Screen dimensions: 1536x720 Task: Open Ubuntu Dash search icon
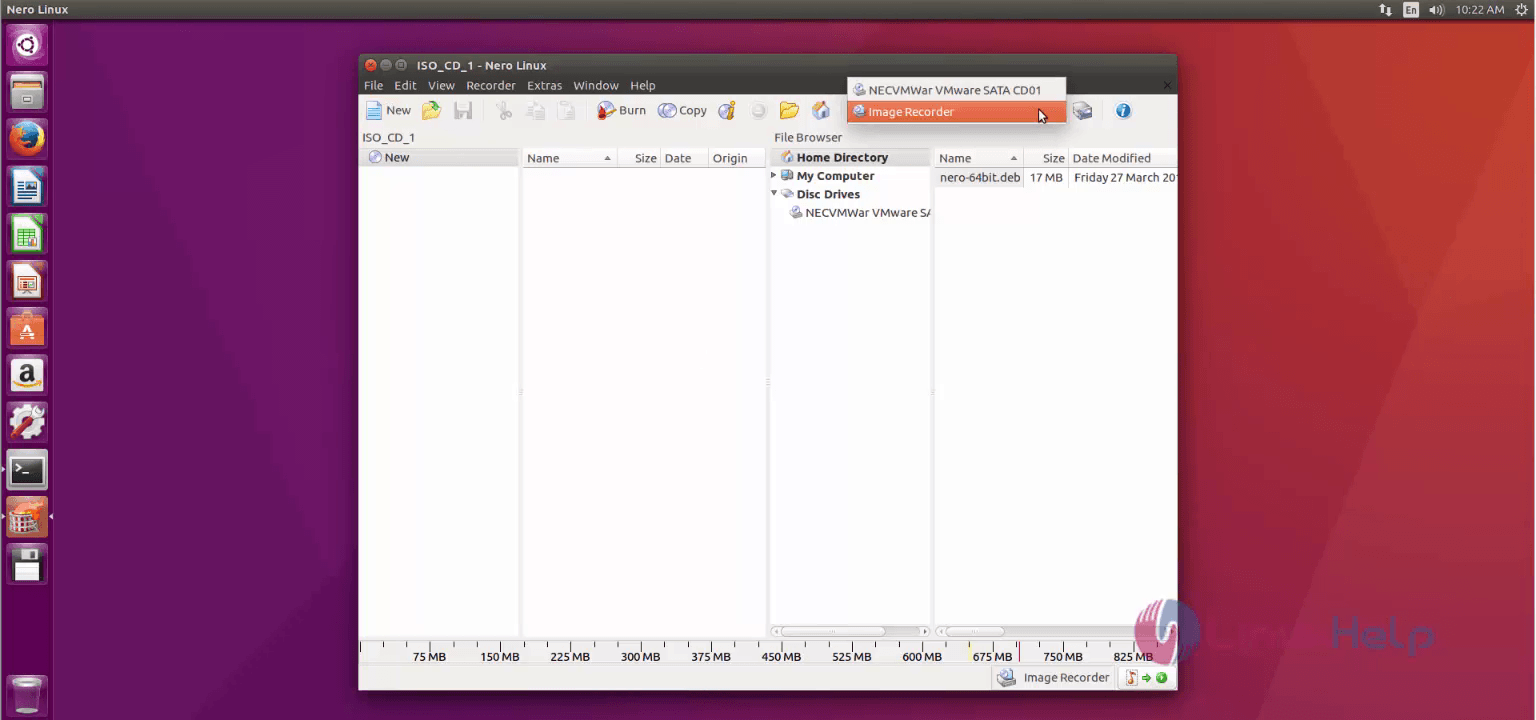click(x=27, y=45)
